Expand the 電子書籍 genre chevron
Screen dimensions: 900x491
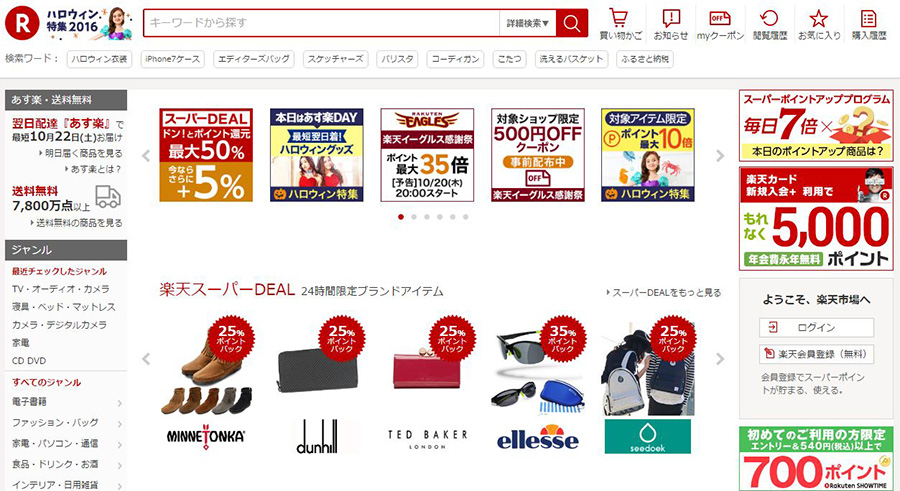point(119,403)
